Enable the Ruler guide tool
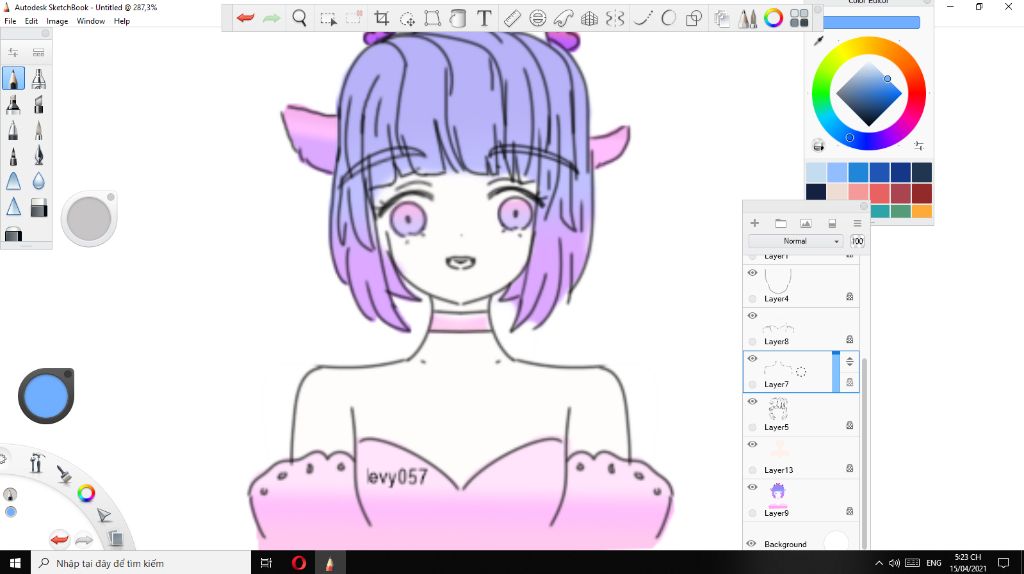Image resolution: width=1024 pixels, height=574 pixels. tap(512, 18)
